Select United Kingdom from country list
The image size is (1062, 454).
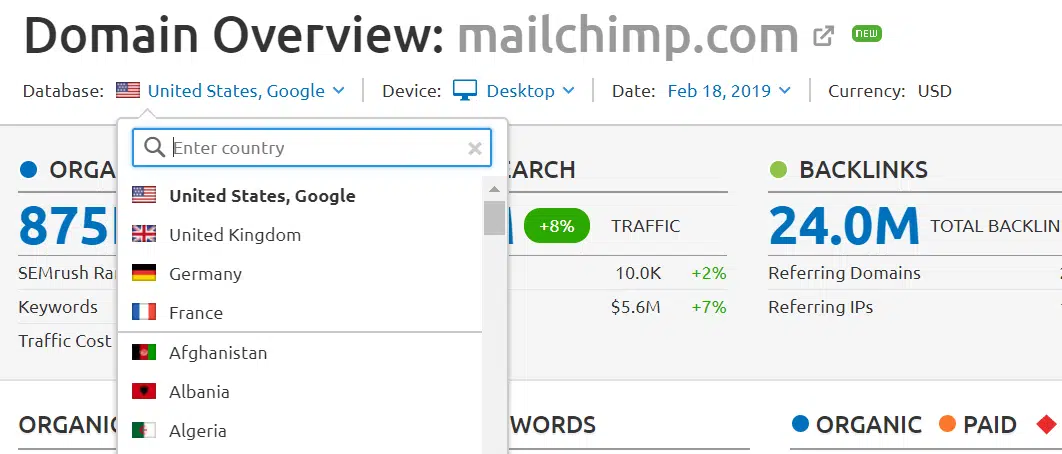tap(235, 235)
